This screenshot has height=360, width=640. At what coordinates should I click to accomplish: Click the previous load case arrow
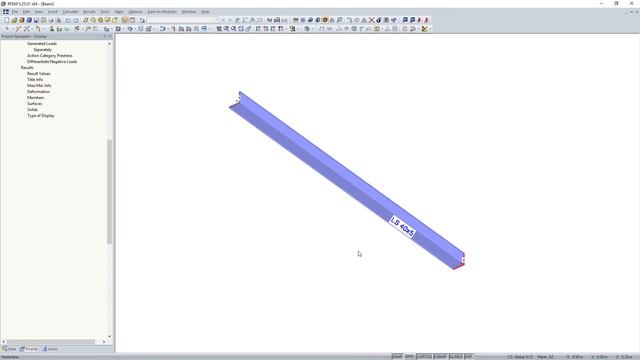(223, 20)
